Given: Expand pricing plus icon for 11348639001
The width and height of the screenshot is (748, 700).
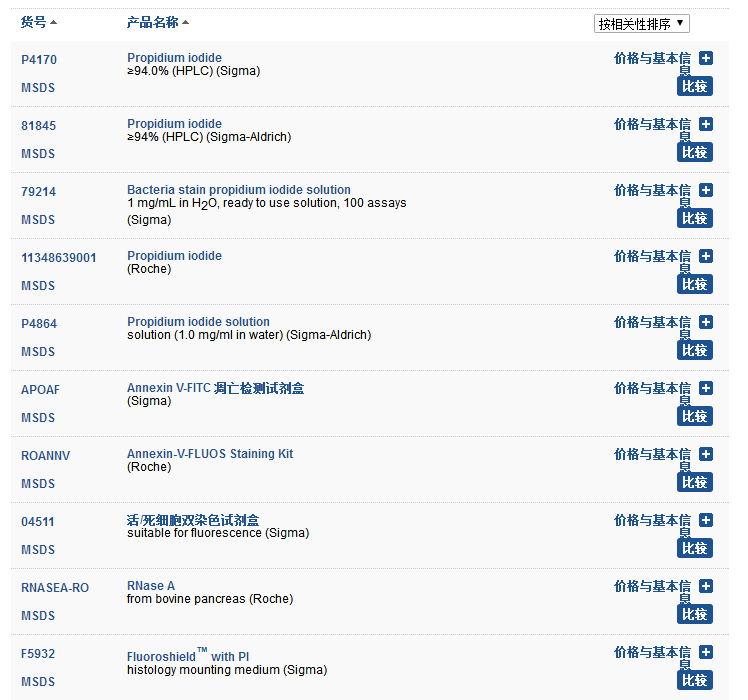Looking at the screenshot, I should (x=706, y=256).
